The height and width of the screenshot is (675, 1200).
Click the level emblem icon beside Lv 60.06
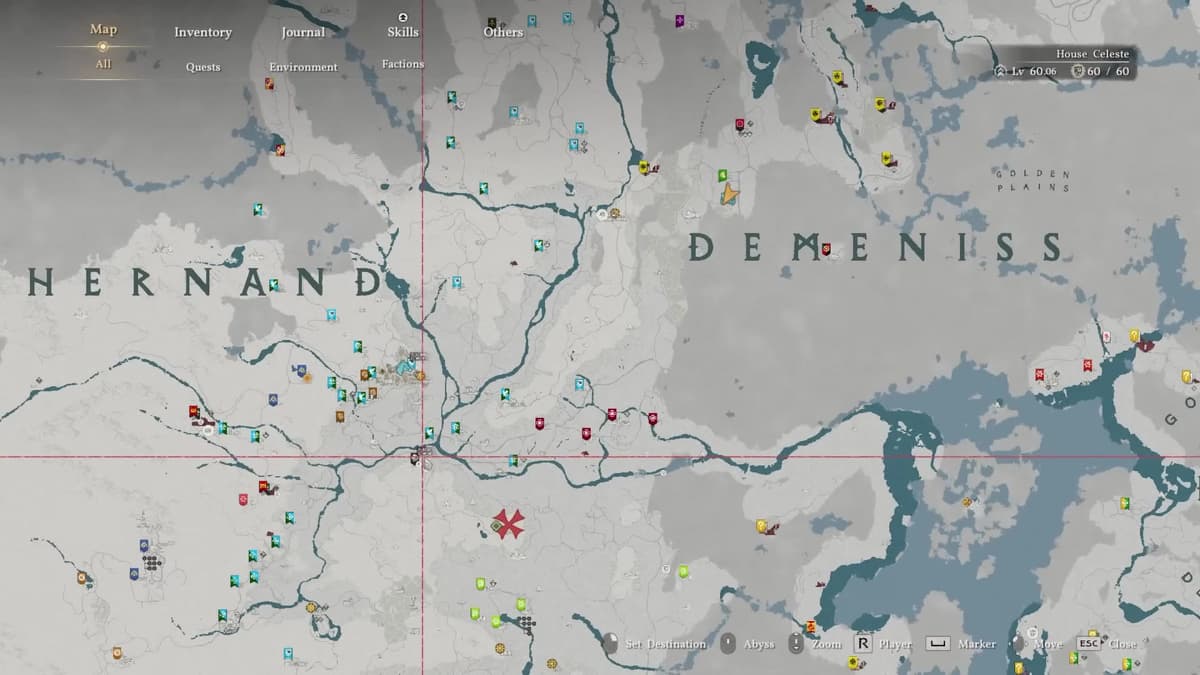1000,71
